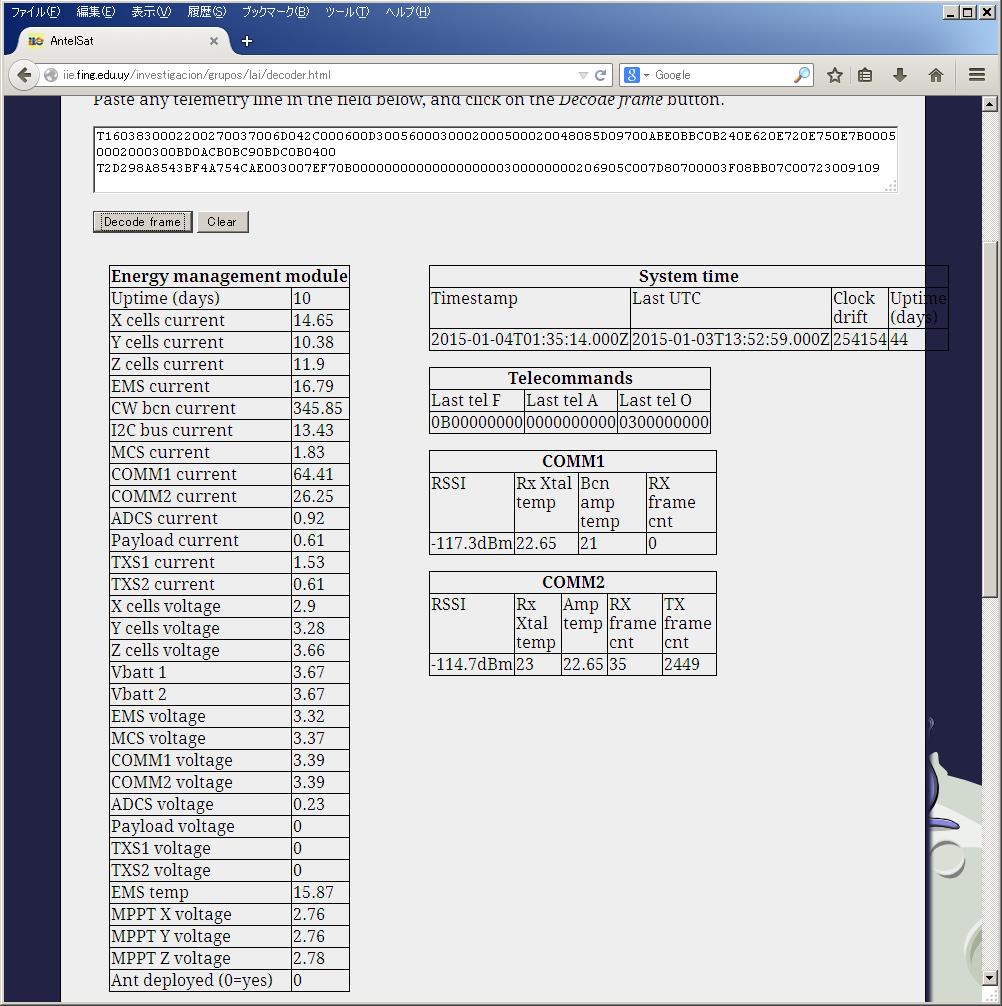Click the Energy management module header
Viewport: 1002px width, 1006px height.
point(229,276)
